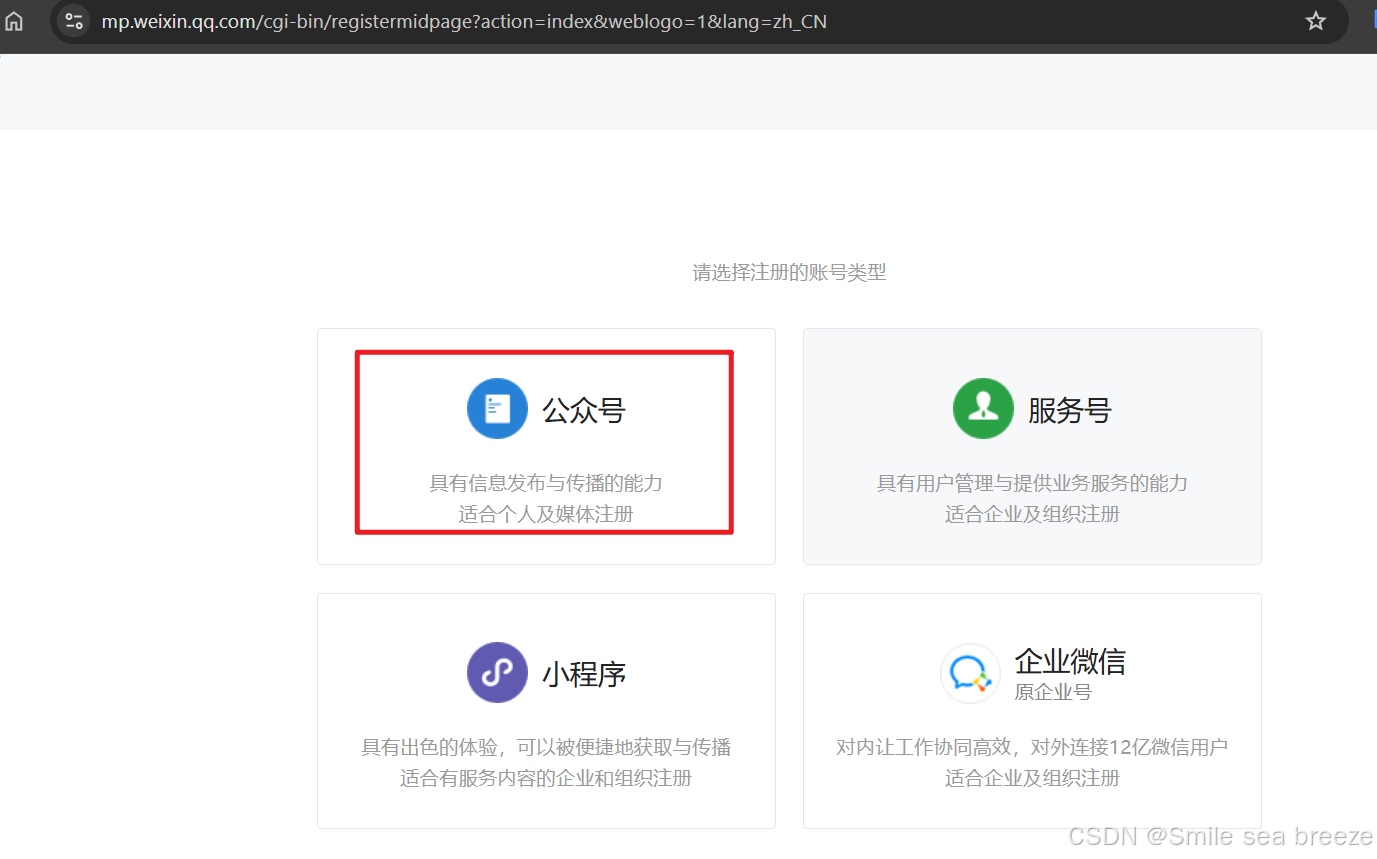The image size is (1377, 859).
Task: Select the 企业微信 account type title
Action: [1070, 661]
